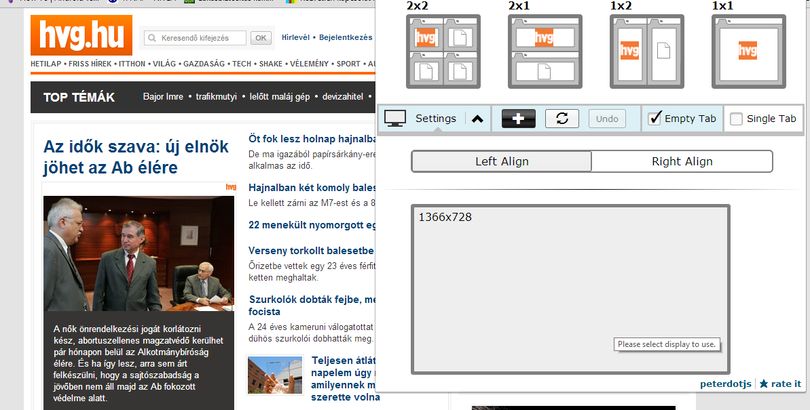This screenshot has height=410, width=810.
Task: Select the 2x2 tab layout icon
Action: (x=443, y=51)
